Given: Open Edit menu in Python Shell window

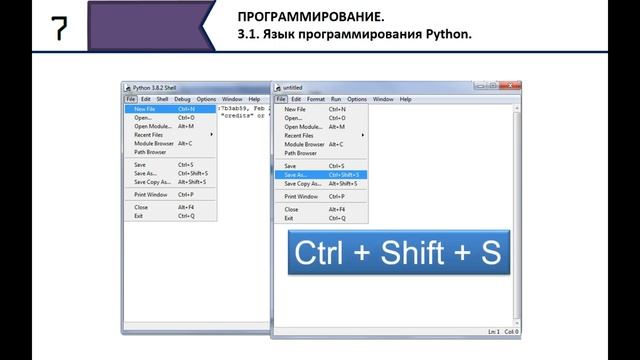Looking at the screenshot, I should coord(145,99).
